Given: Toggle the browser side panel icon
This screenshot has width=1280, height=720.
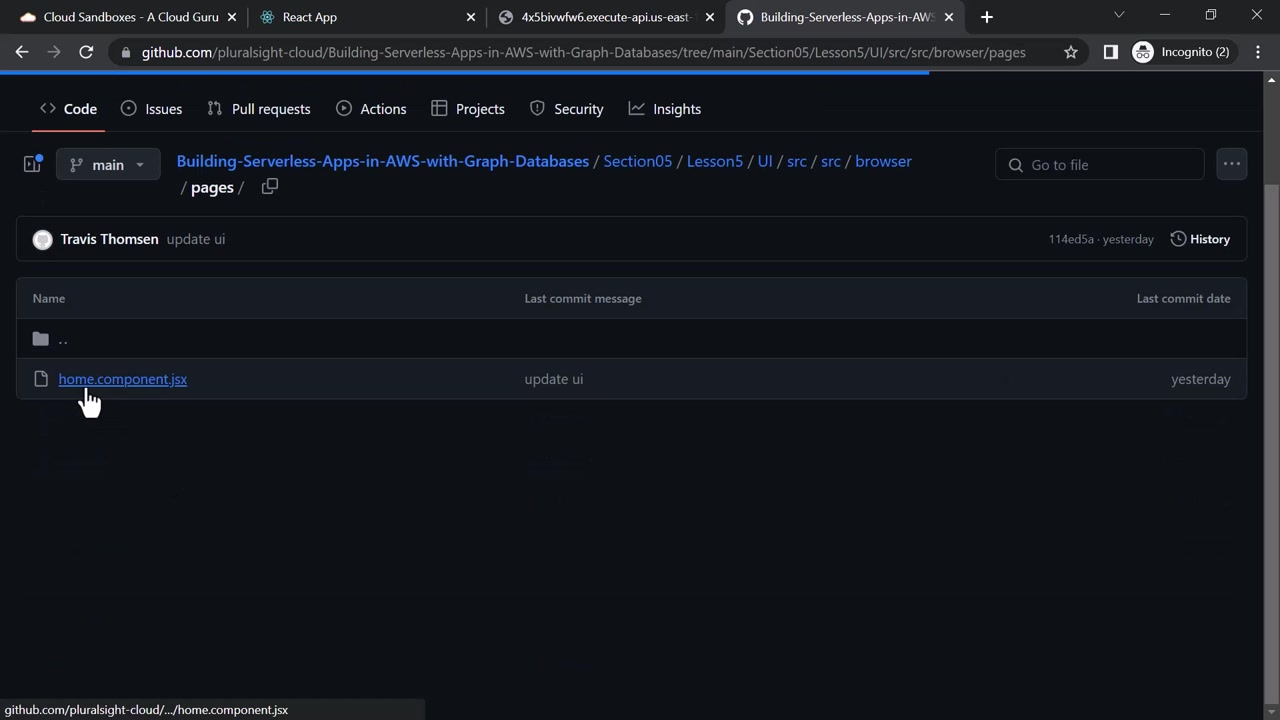Looking at the screenshot, I should coord(1110,52).
